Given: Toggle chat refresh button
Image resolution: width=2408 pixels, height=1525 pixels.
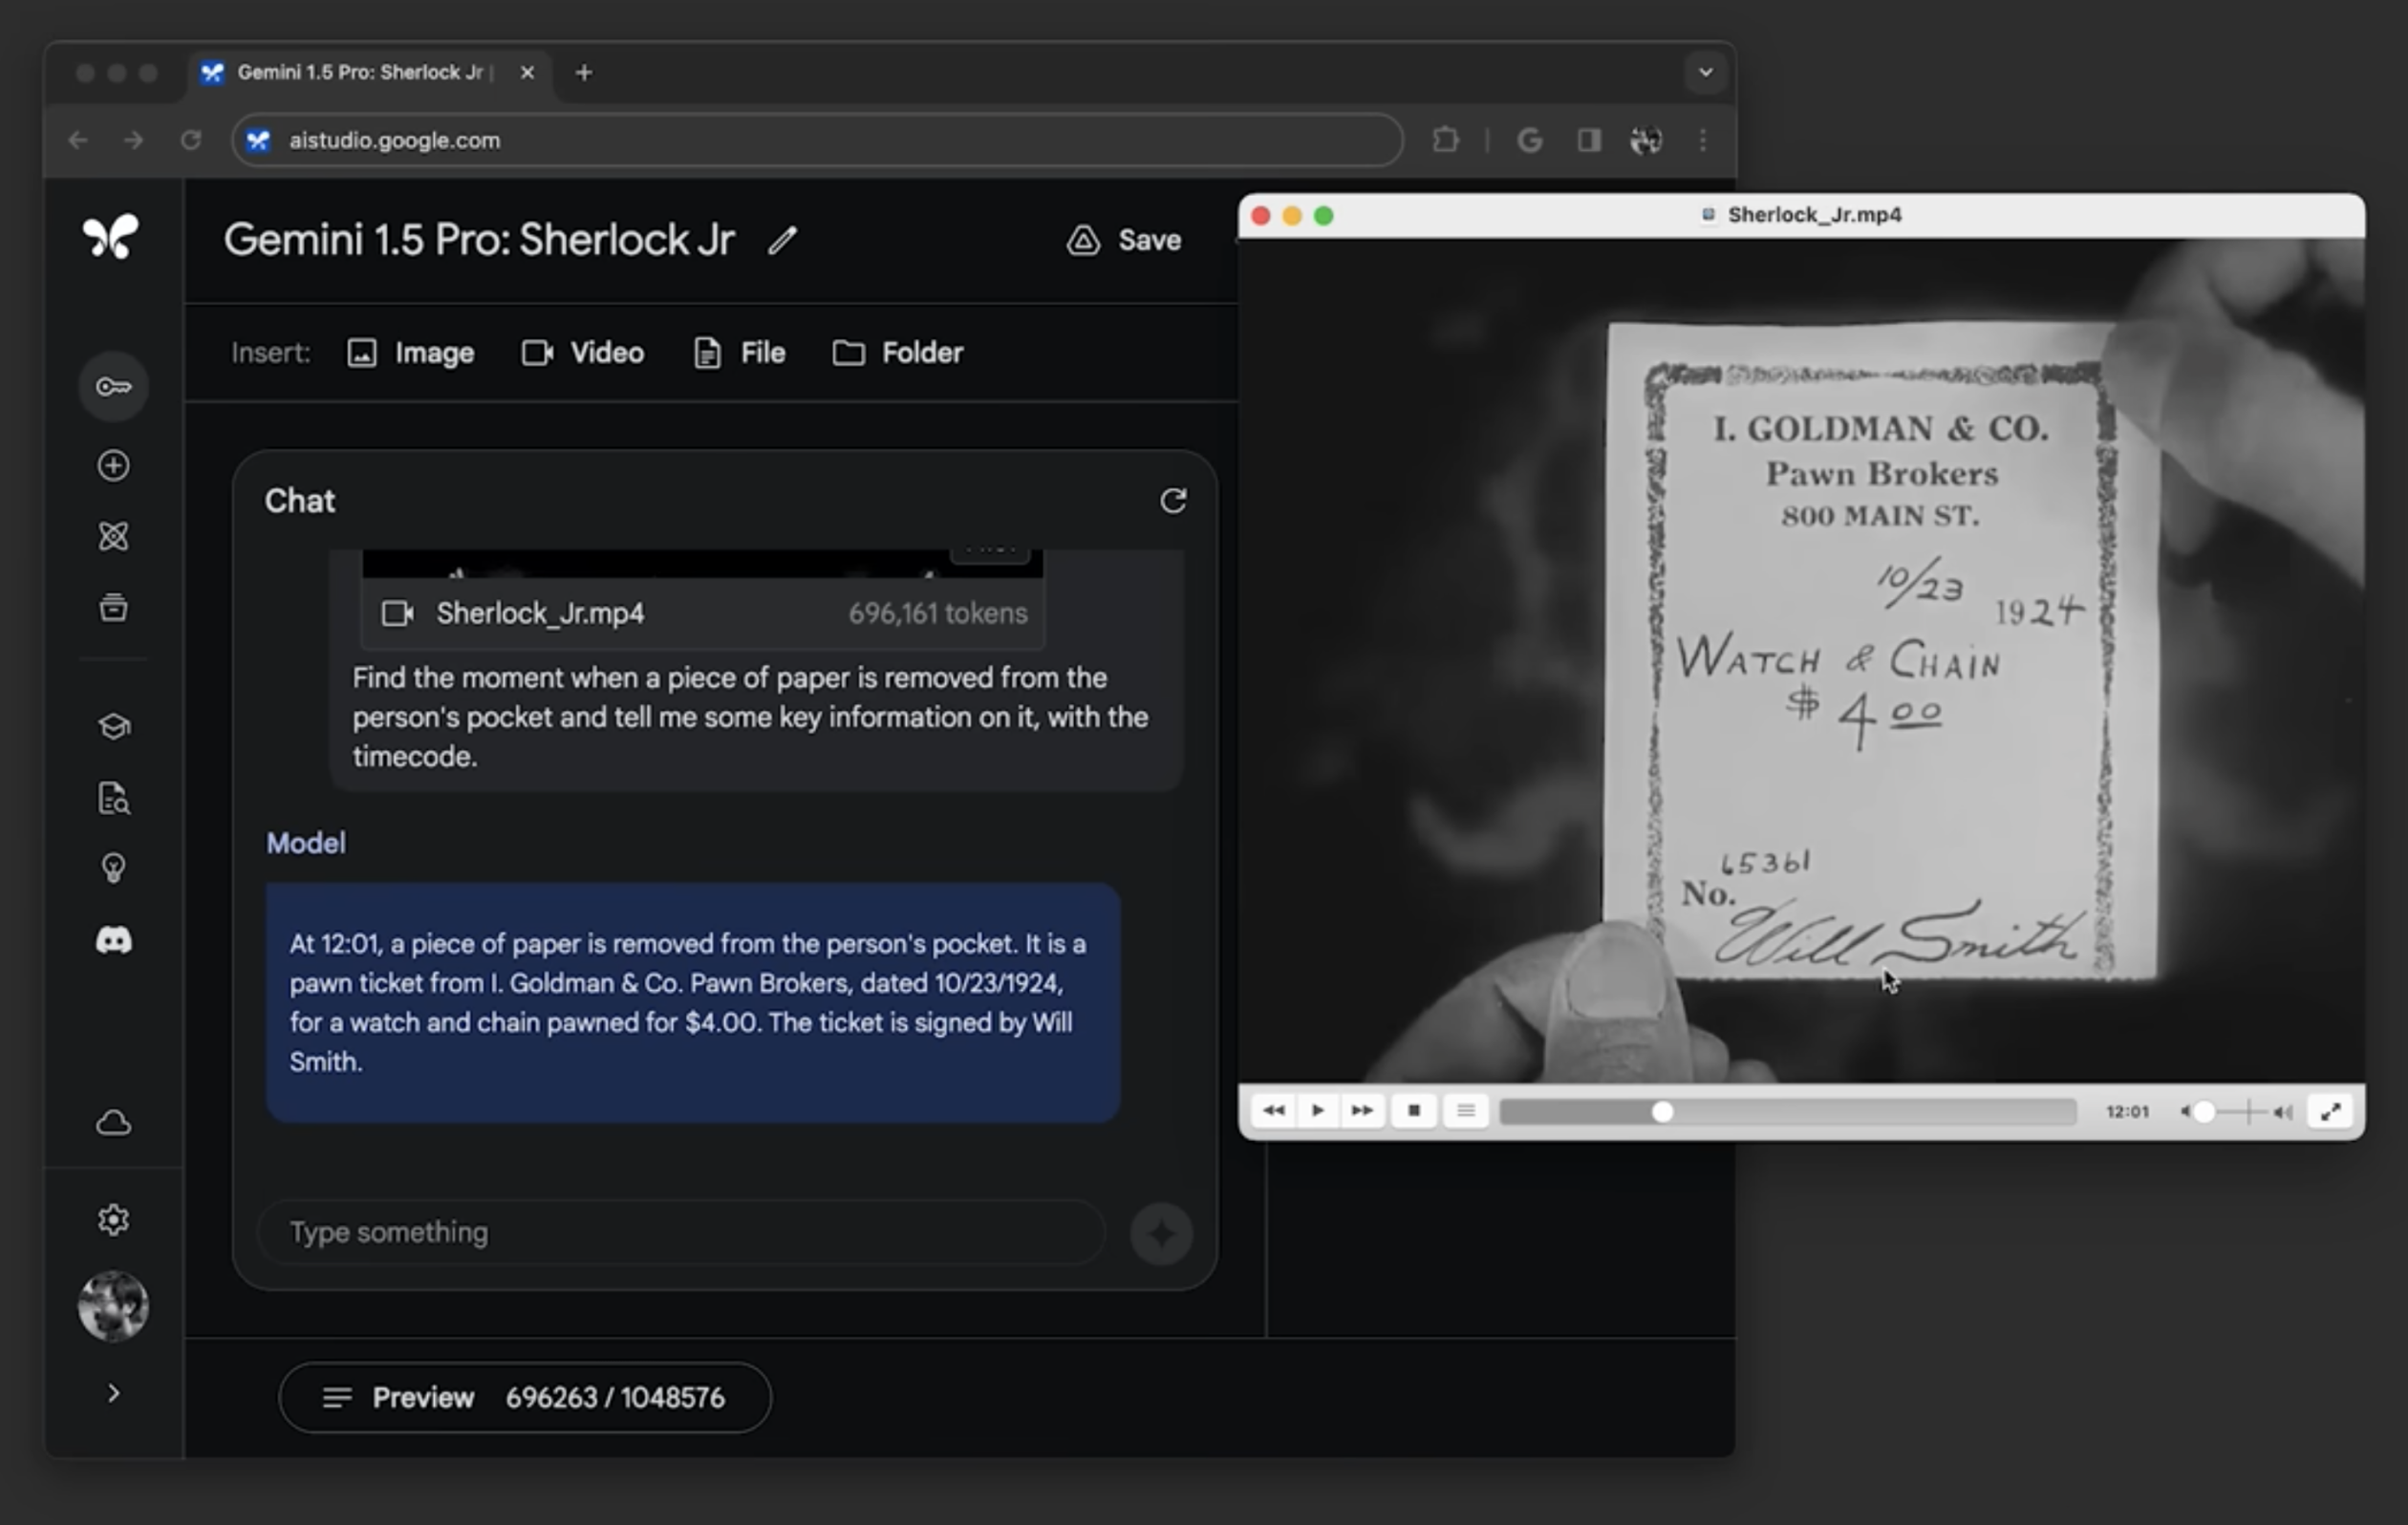Looking at the screenshot, I should (1172, 500).
